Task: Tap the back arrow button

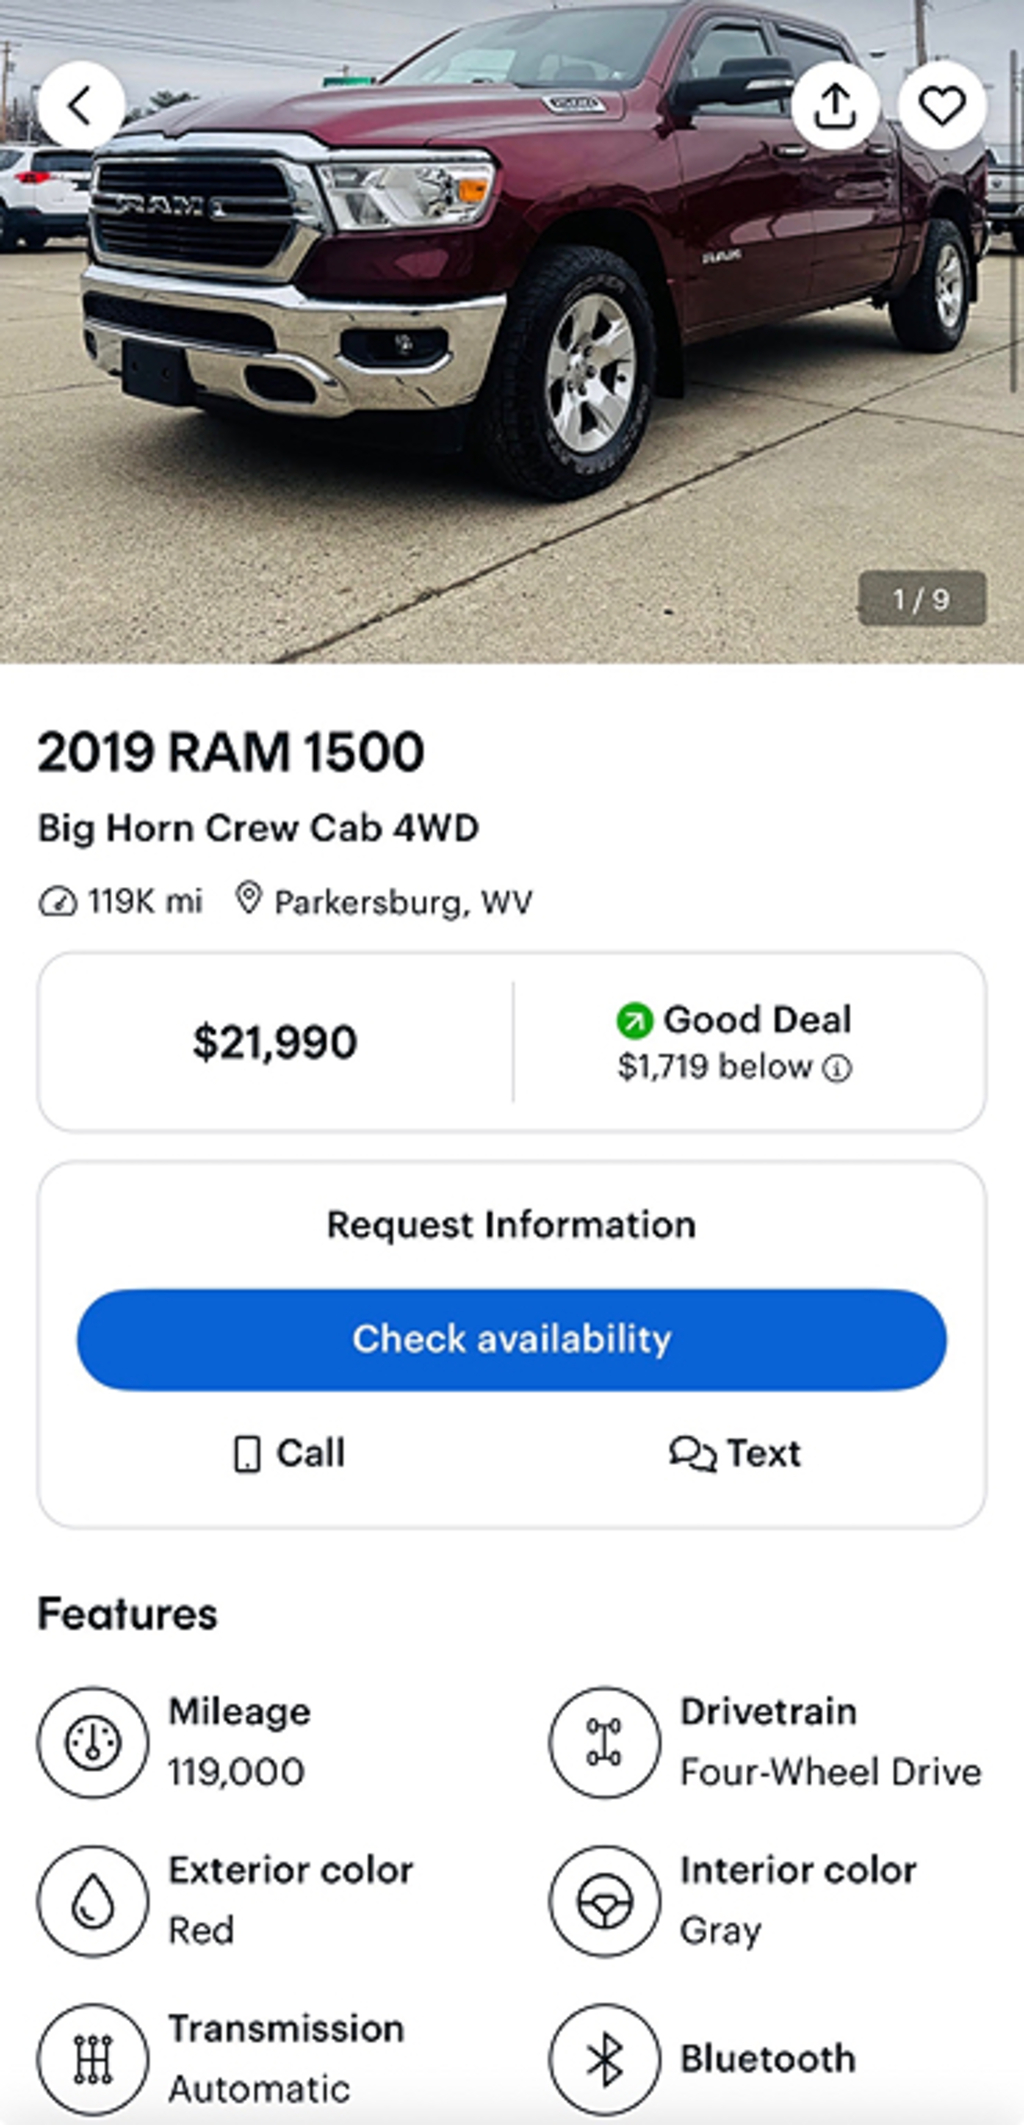Action: (x=81, y=105)
